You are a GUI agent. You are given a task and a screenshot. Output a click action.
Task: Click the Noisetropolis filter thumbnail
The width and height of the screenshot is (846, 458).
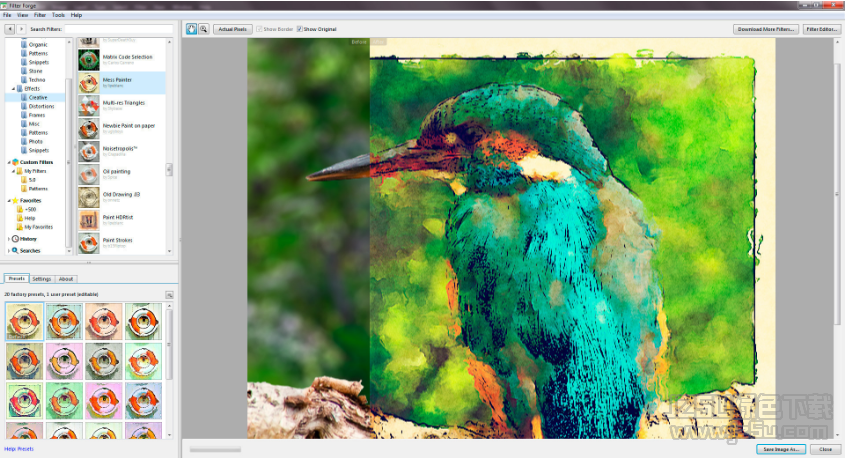[x=88, y=152]
